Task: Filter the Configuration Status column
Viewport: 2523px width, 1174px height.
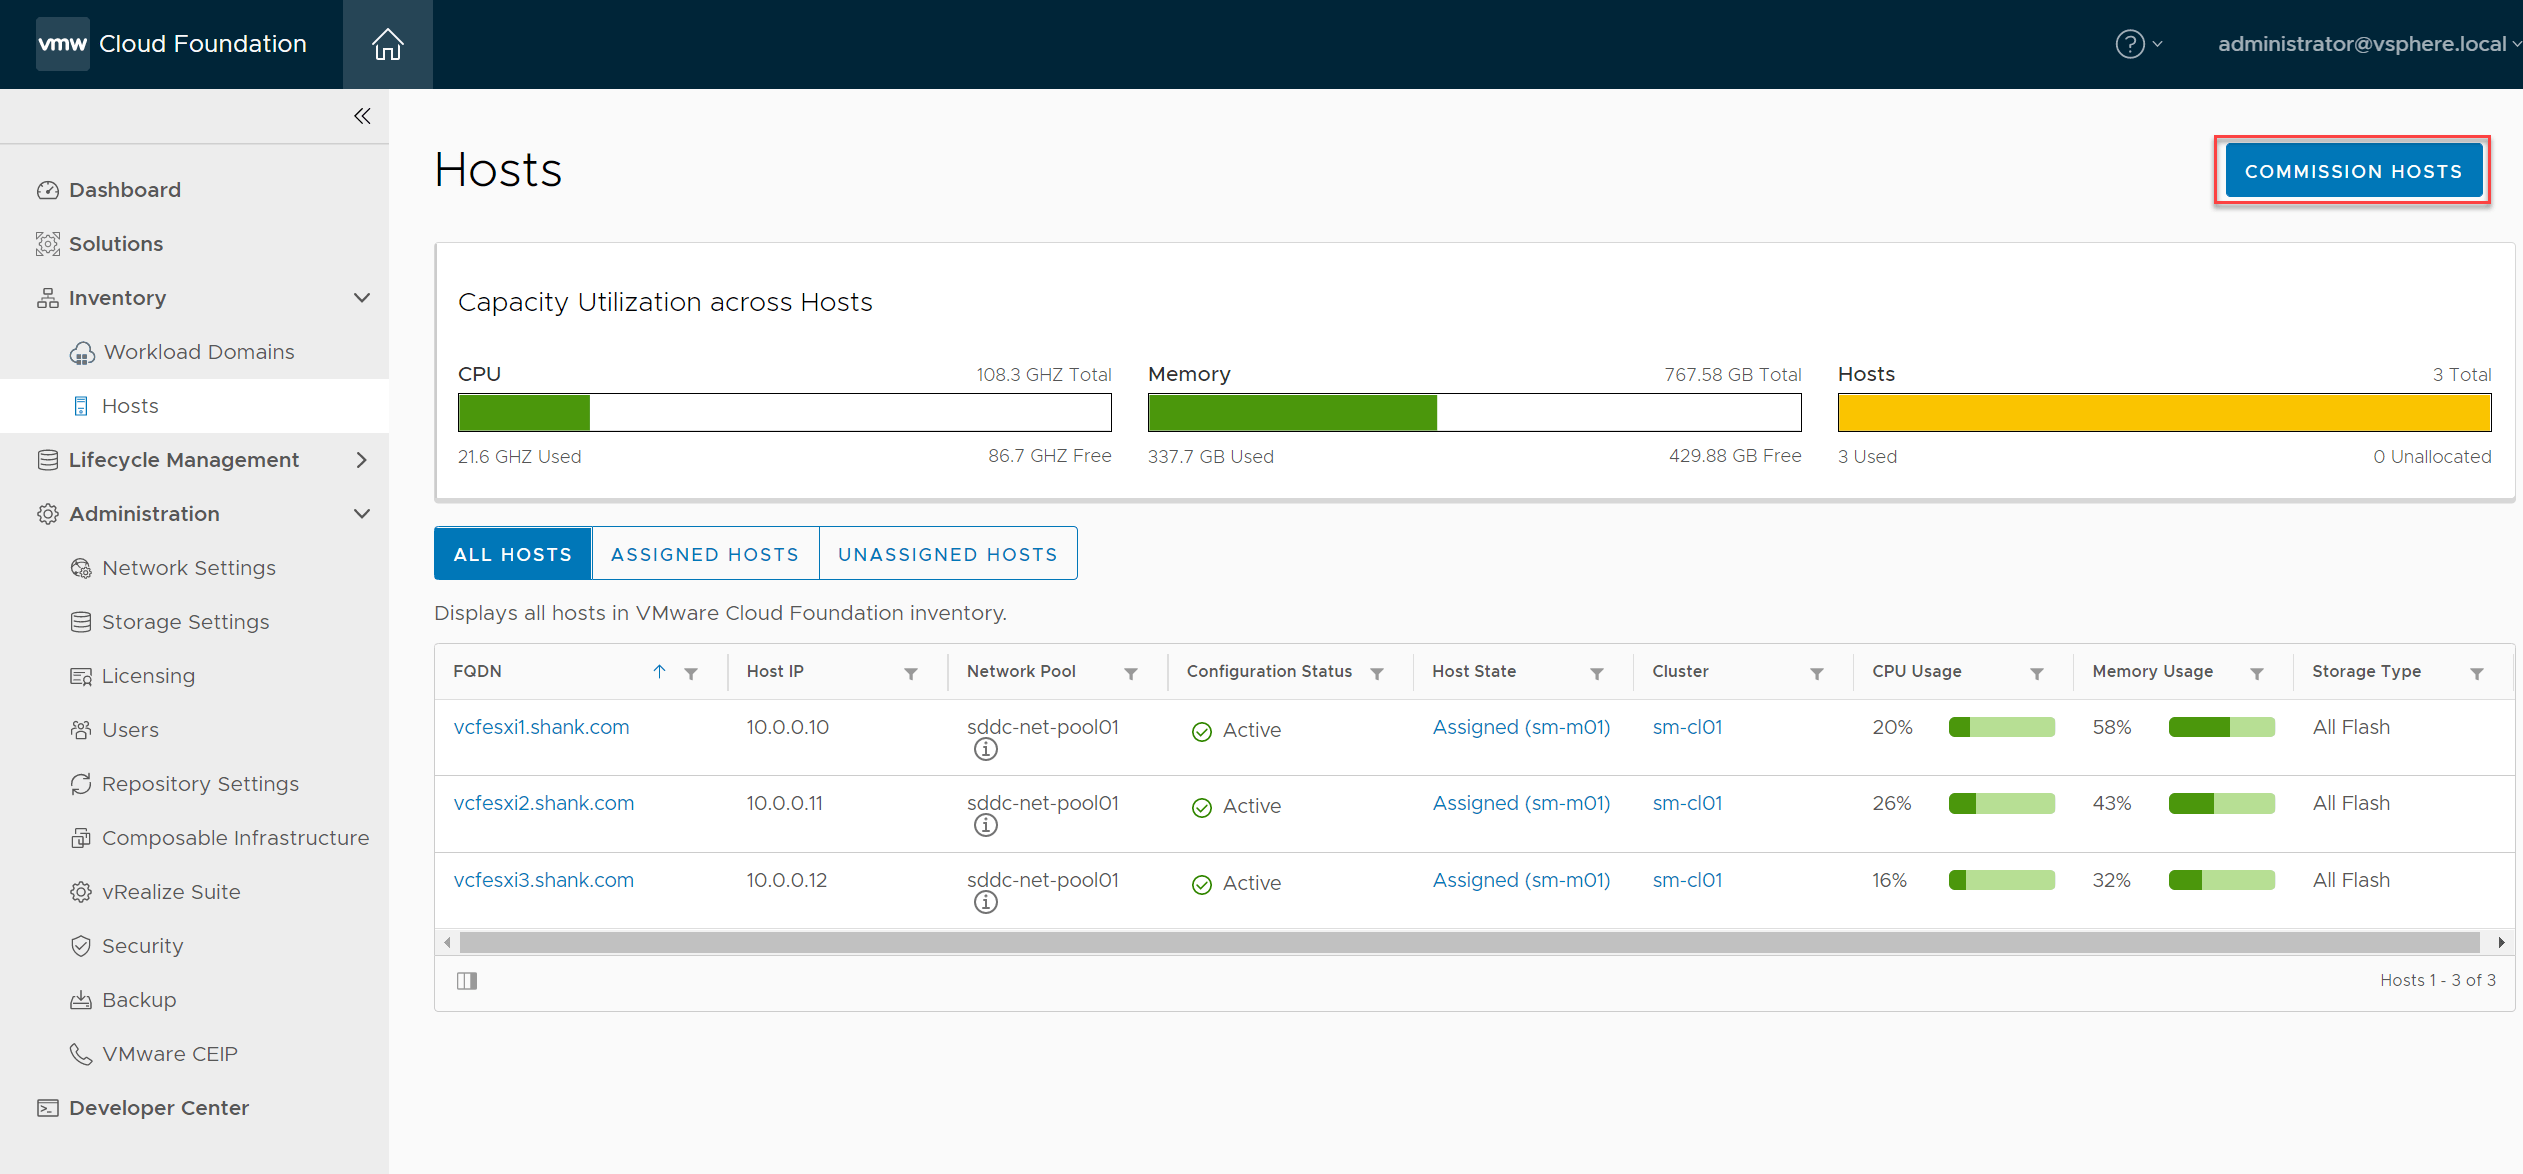Action: click(x=1377, y=673)
